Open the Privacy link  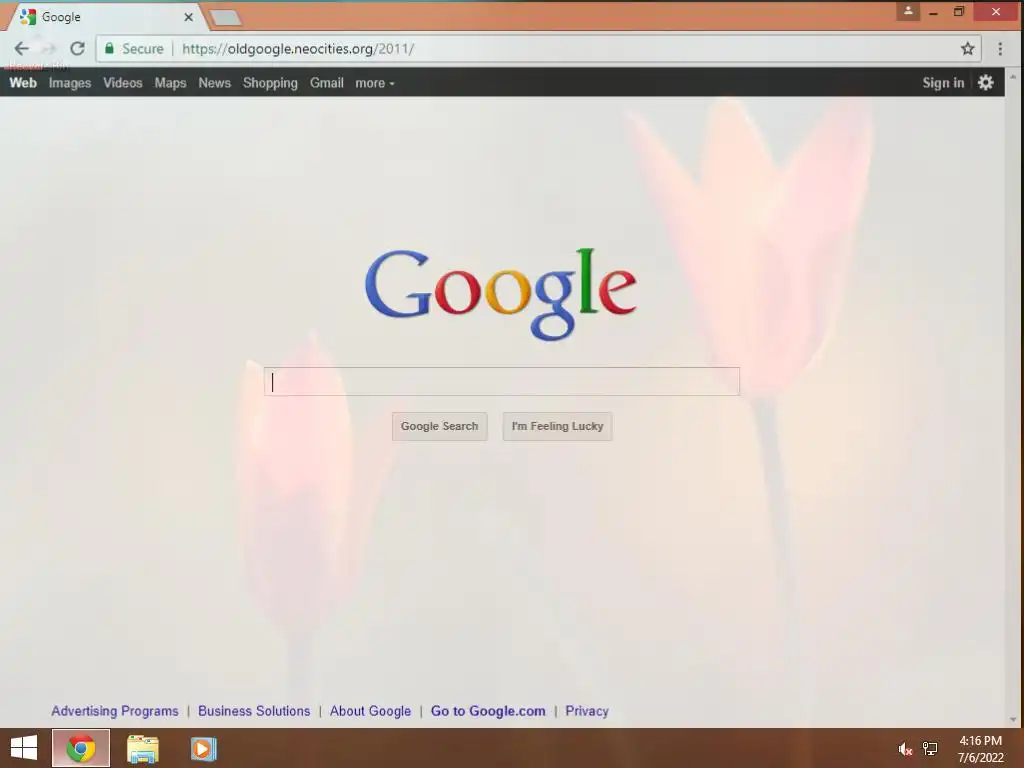click(x=586, y=711)
